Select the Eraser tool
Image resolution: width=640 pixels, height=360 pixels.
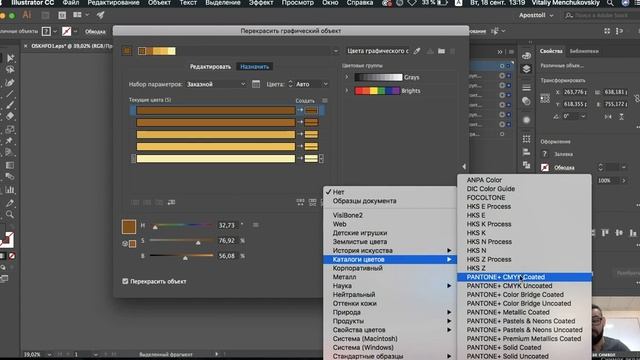coord(10,116)
